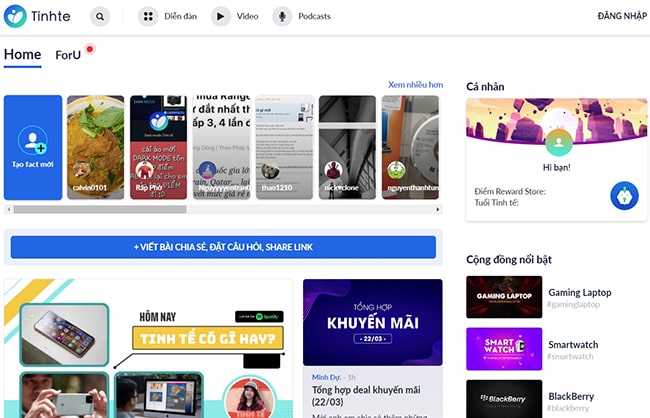Click the Podcasts microphone icon

pyautogui.click(x=283, y=17)
